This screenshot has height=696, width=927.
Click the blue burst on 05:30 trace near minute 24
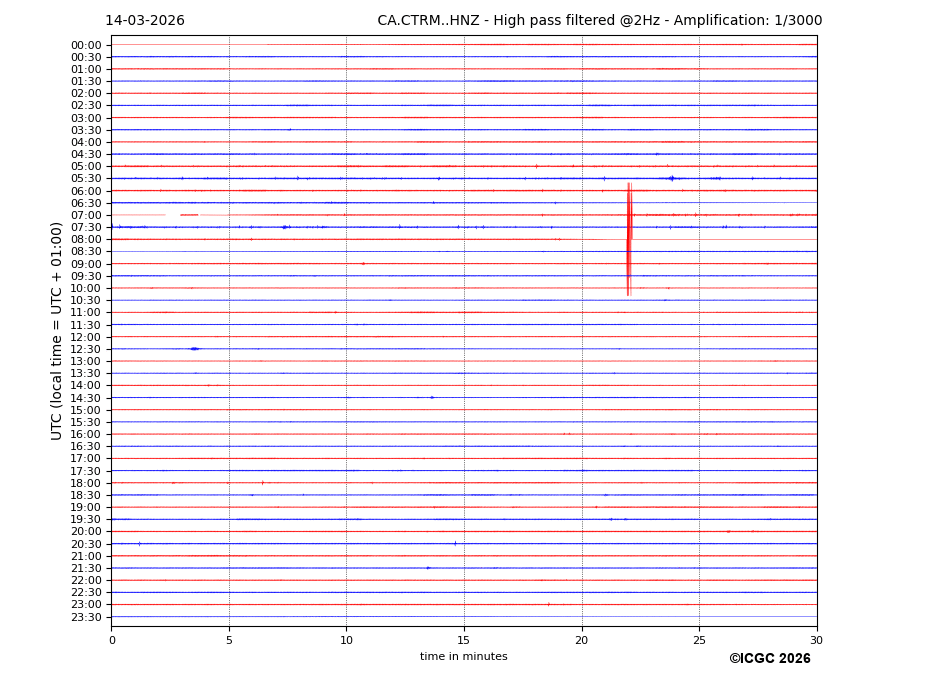[x=671, y=178]
